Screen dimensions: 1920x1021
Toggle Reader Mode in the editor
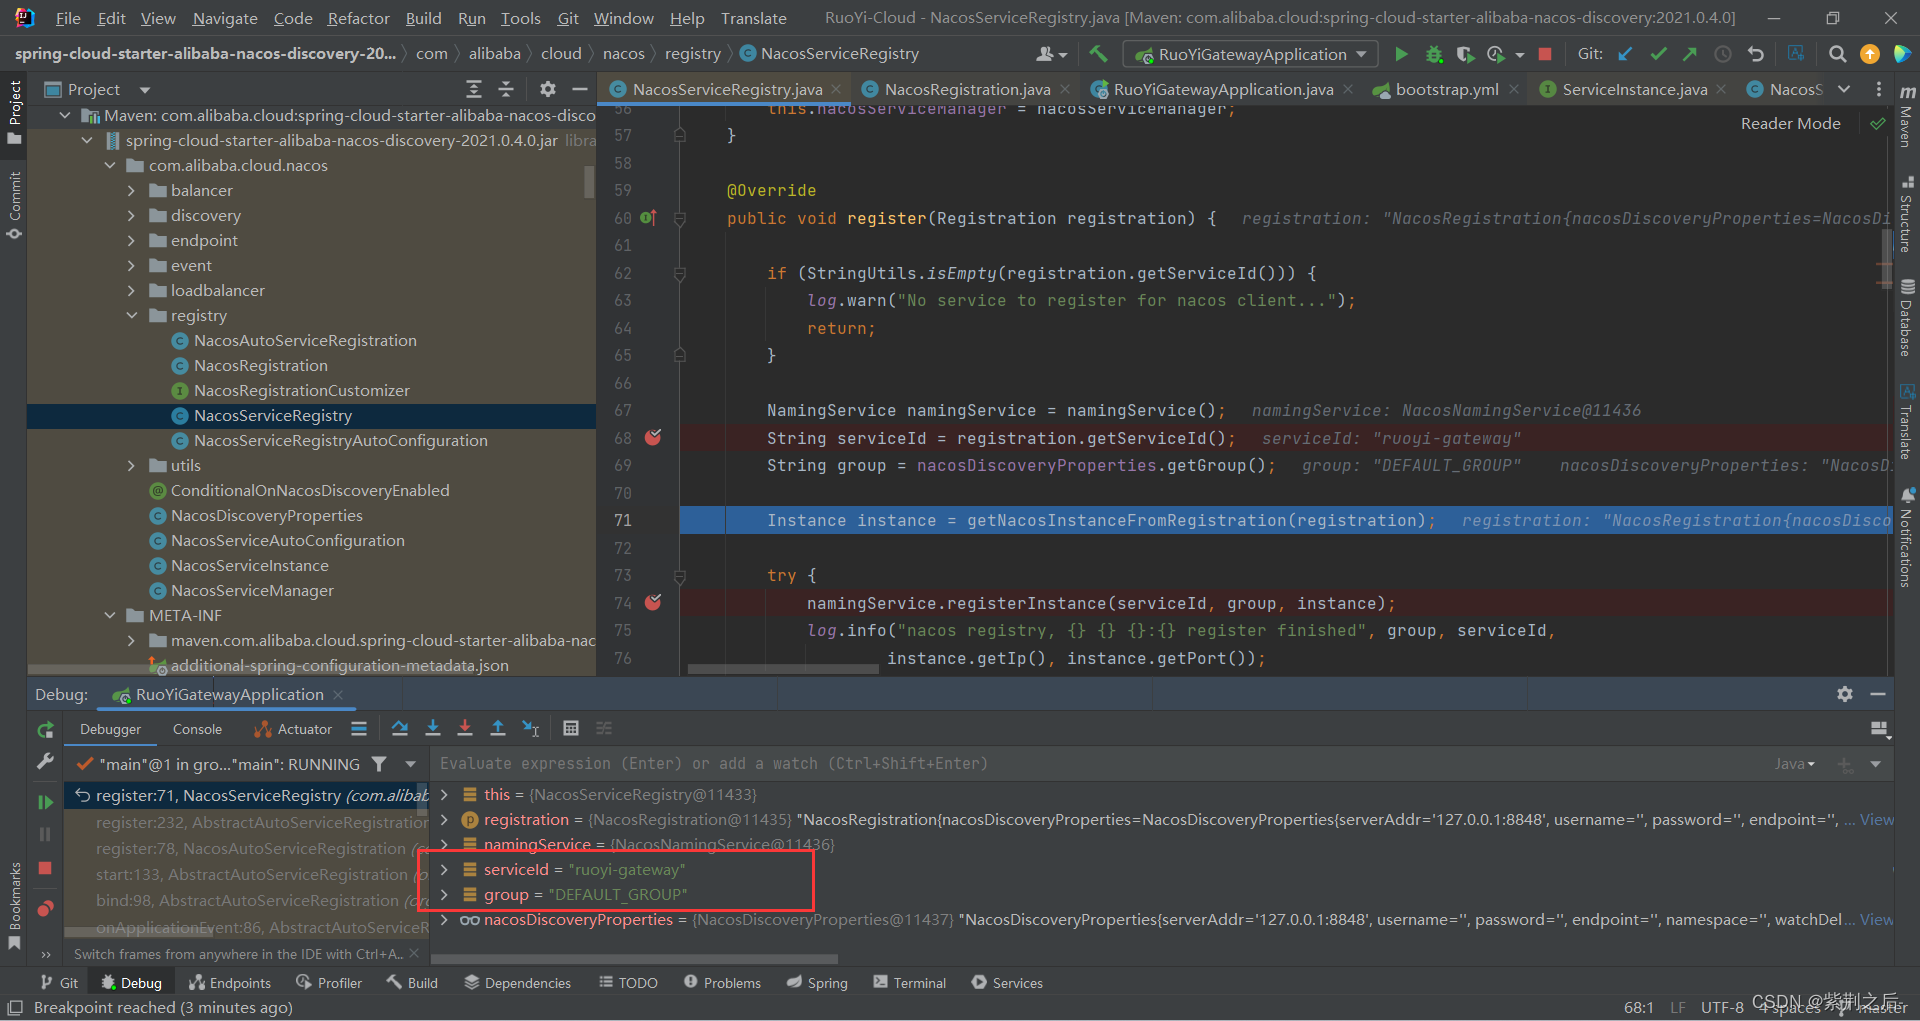pos(1790,123)
